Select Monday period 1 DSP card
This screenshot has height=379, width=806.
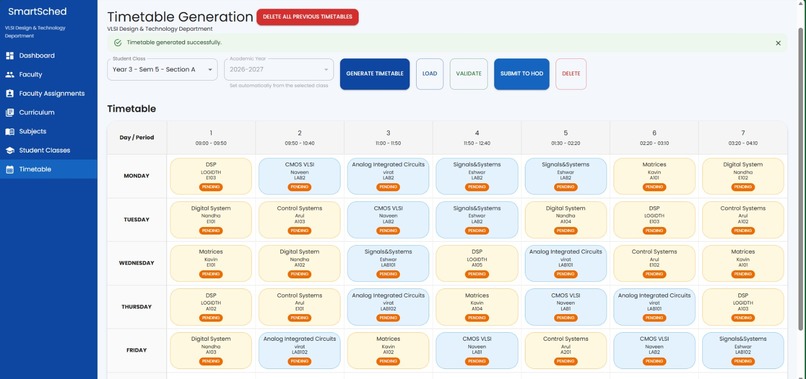[211, 176]
